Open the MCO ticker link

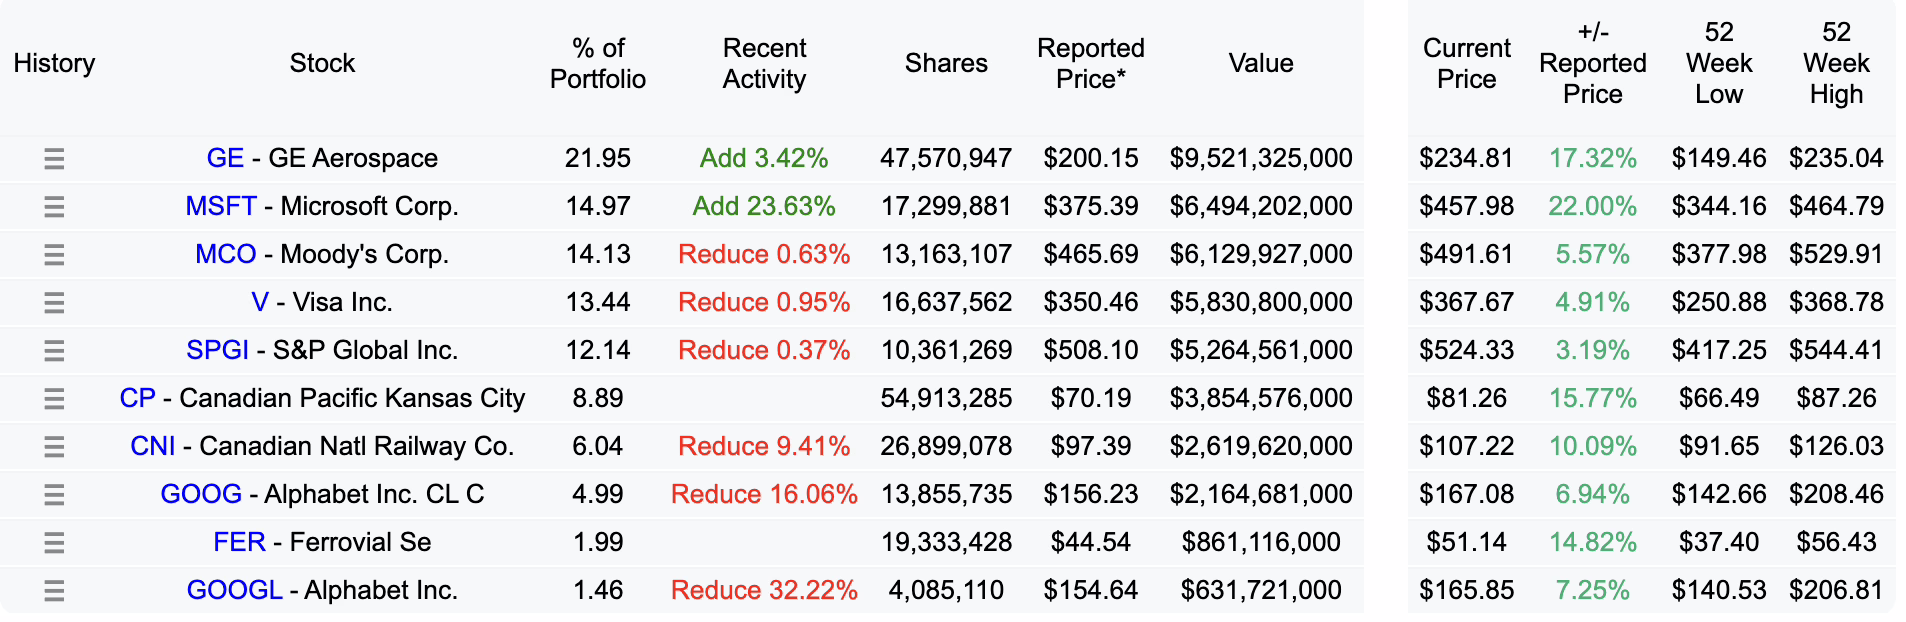[x=226, y=254]
